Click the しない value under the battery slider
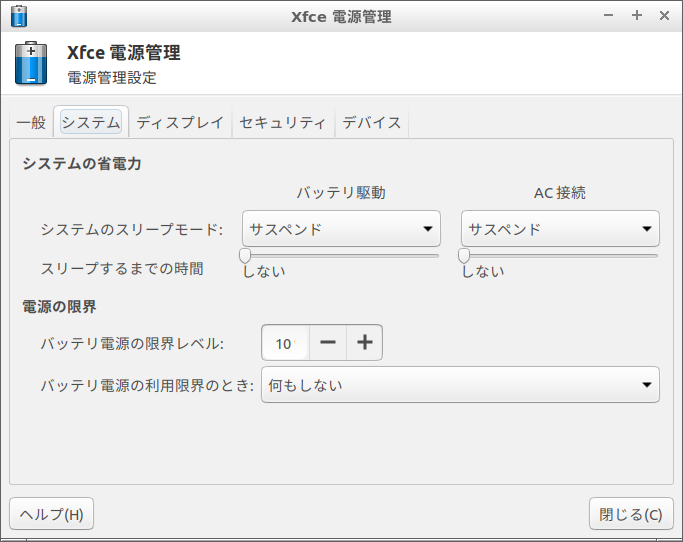 click(264, 271)
